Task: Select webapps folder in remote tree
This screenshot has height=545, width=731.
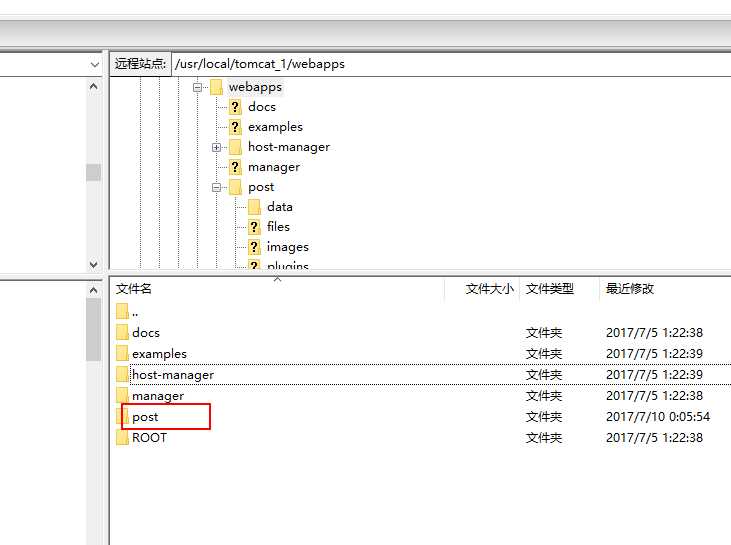Action: (255, 87)
